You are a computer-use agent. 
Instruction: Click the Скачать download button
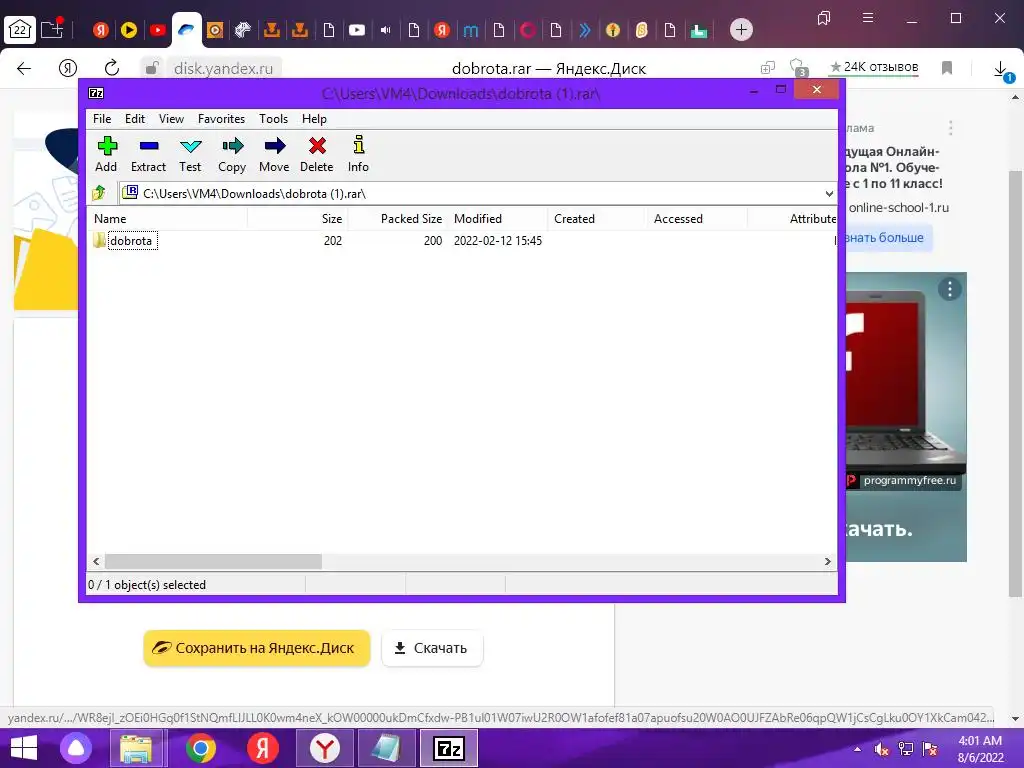click(432, 648)
